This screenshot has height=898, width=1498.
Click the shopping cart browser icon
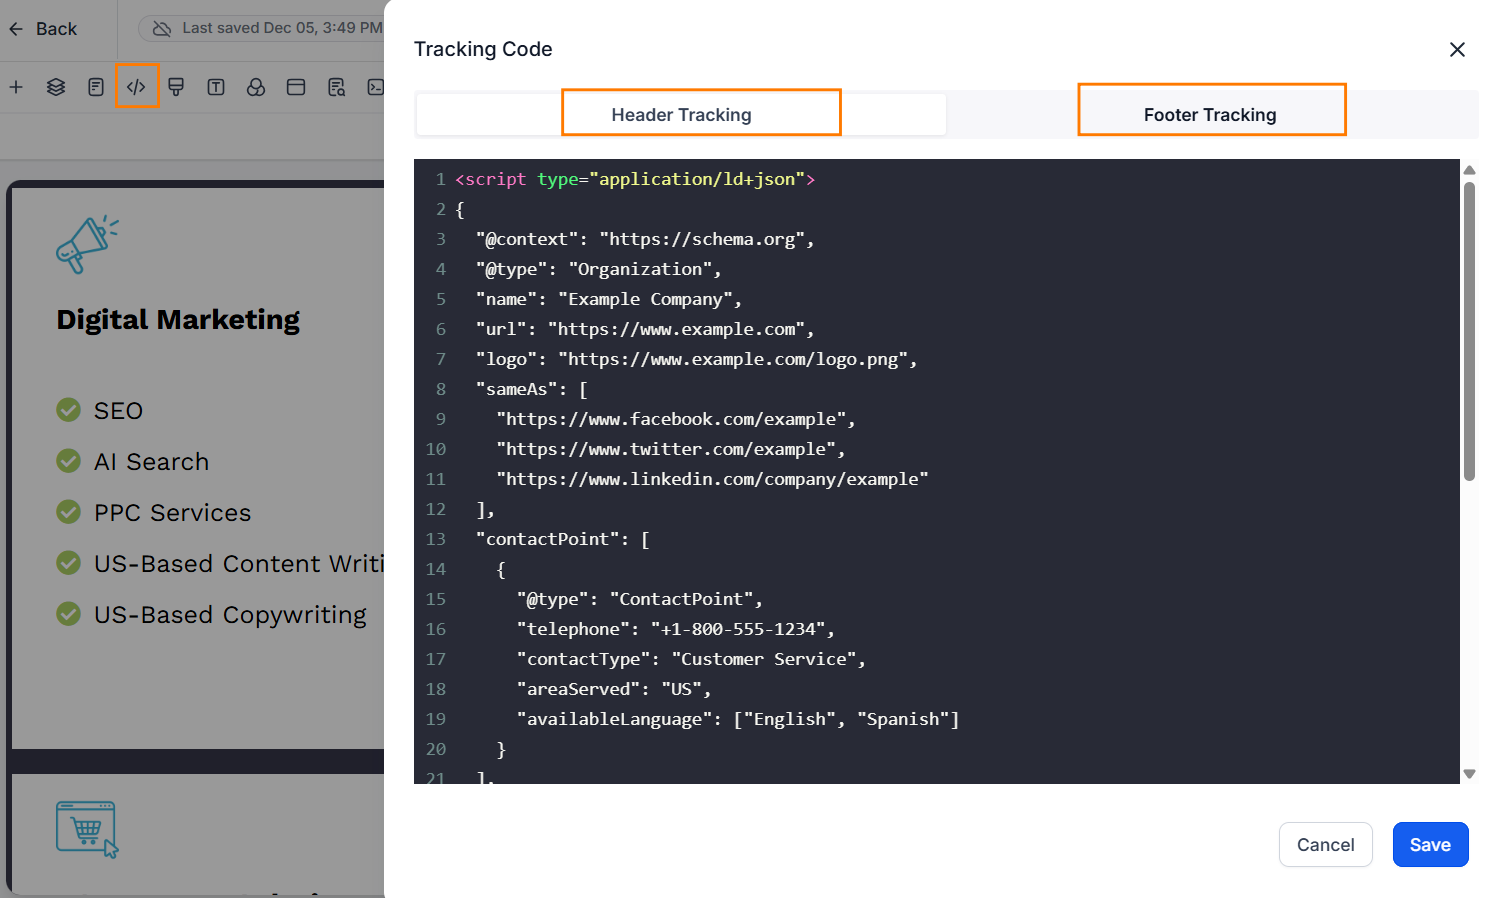pyautogui.click(x=86, y=829)
